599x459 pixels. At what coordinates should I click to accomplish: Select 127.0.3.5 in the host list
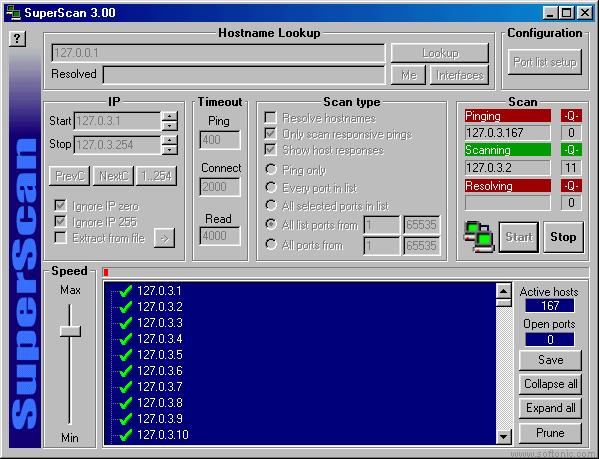160,355
